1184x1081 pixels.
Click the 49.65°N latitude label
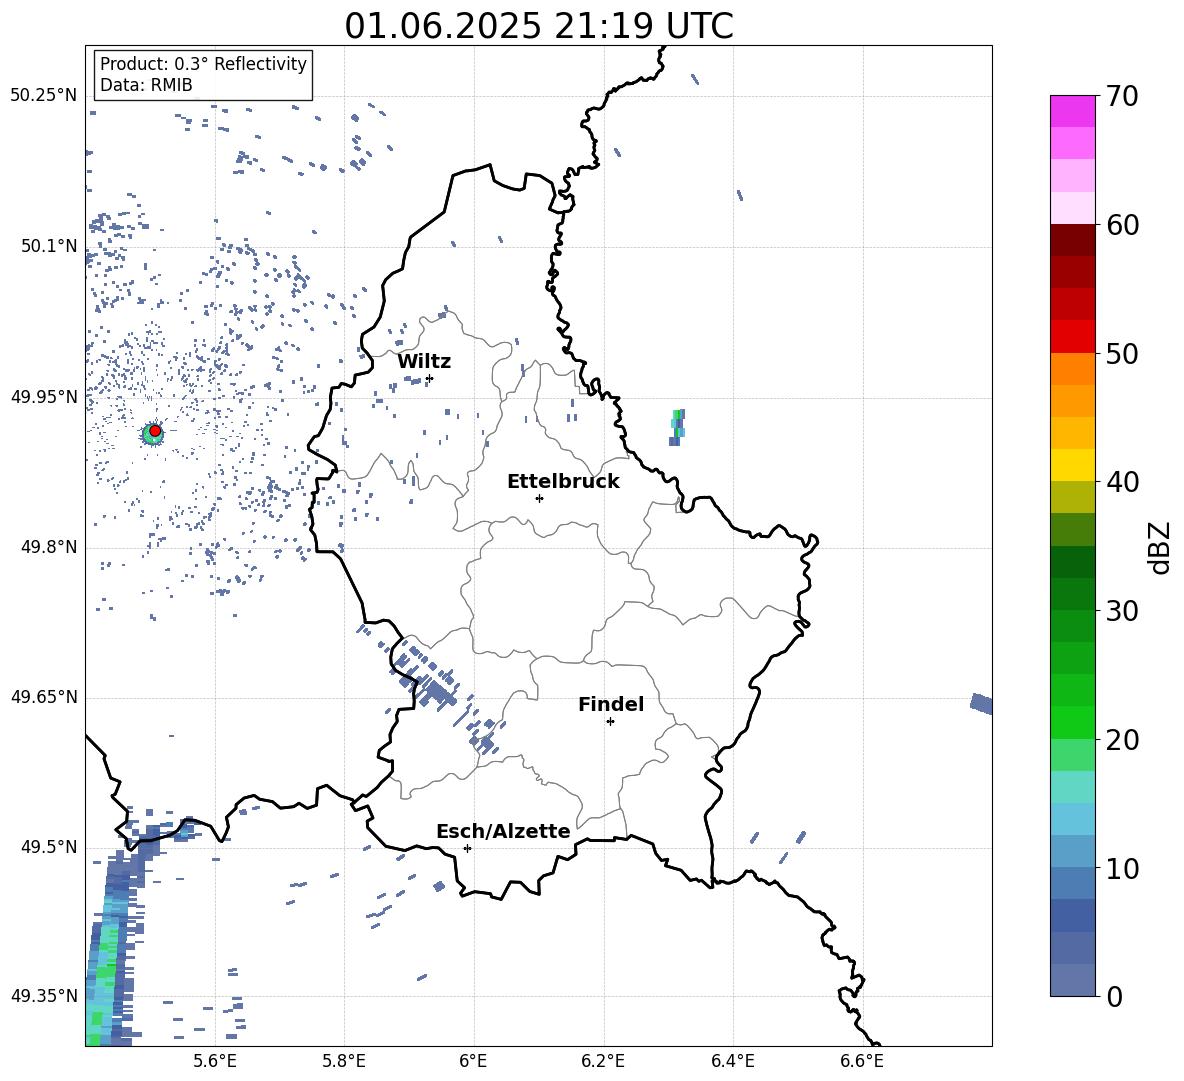click(x=44, y=697)
